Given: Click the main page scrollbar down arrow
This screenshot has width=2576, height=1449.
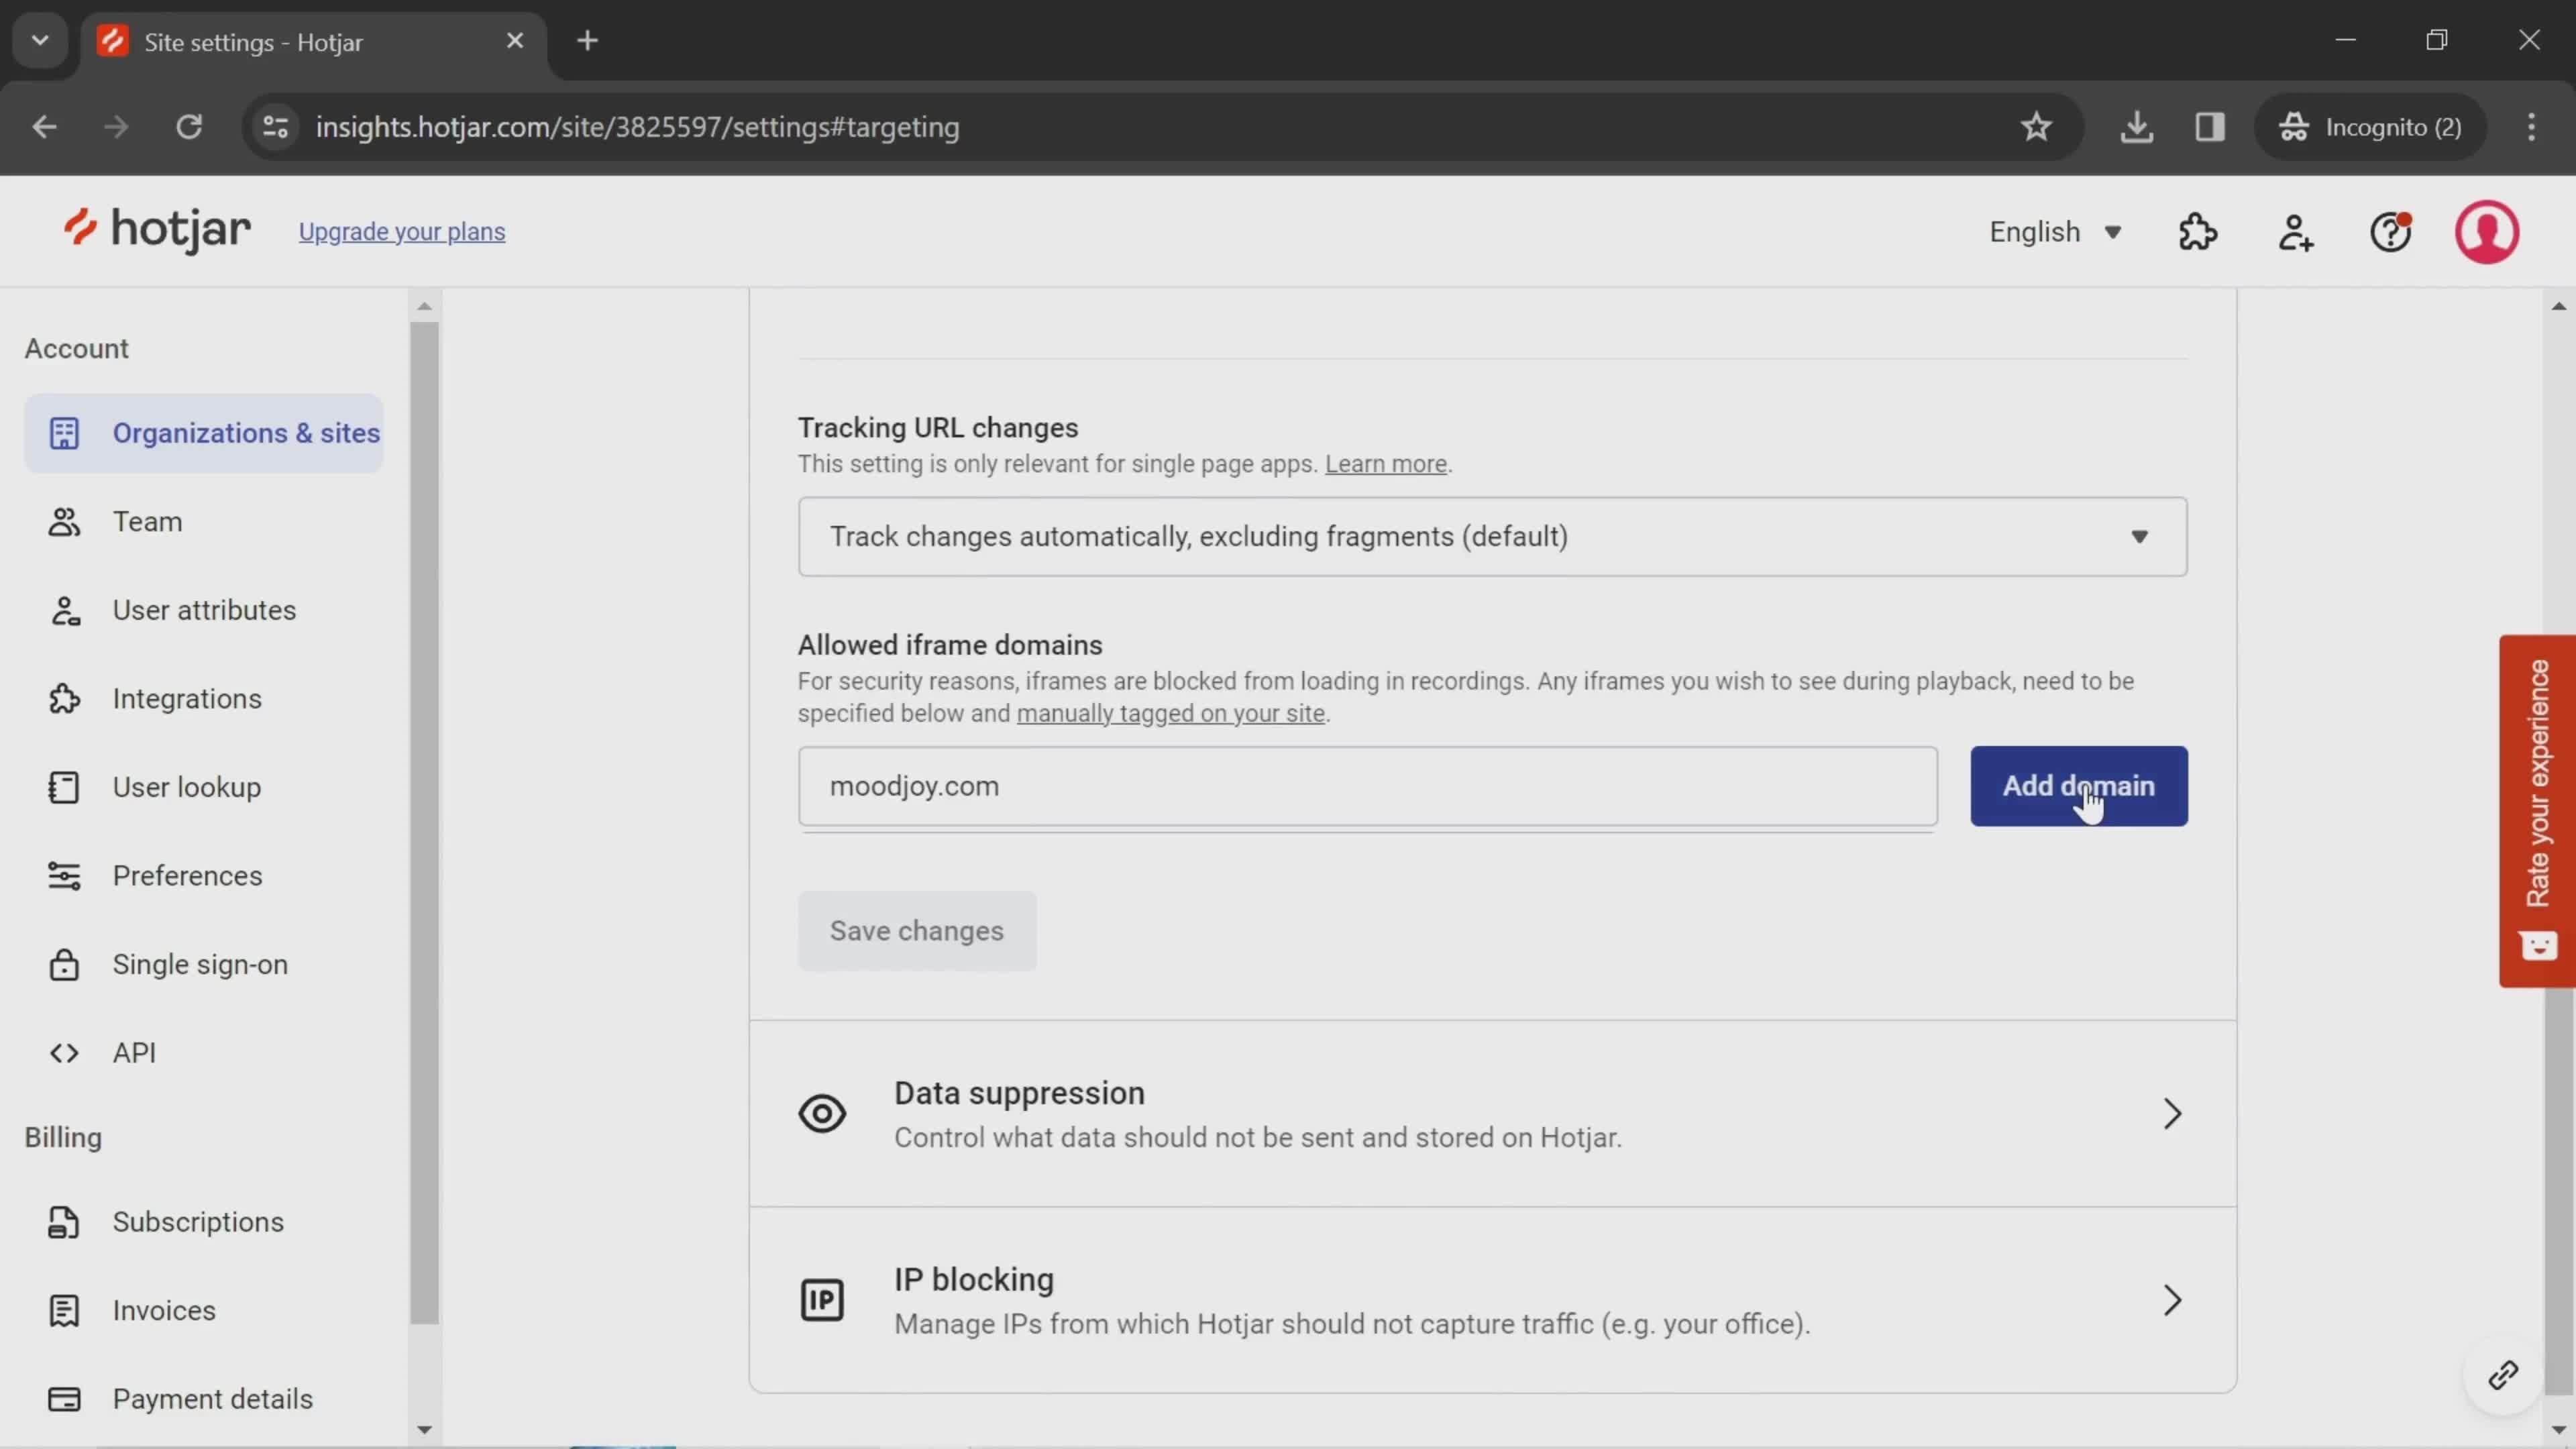Looking at the screenshot, I should point(2559,1429).
